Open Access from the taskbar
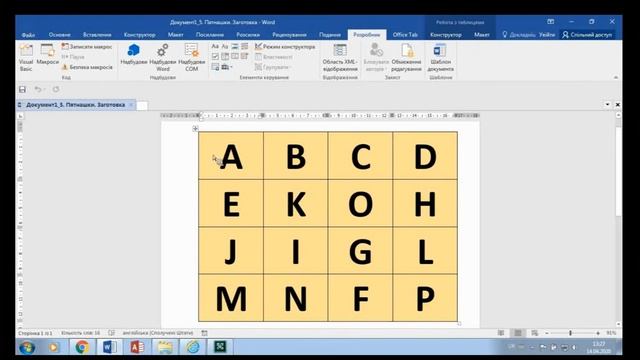Image resolution: width=640 pixels, height=360 pixels. [137, 347]
